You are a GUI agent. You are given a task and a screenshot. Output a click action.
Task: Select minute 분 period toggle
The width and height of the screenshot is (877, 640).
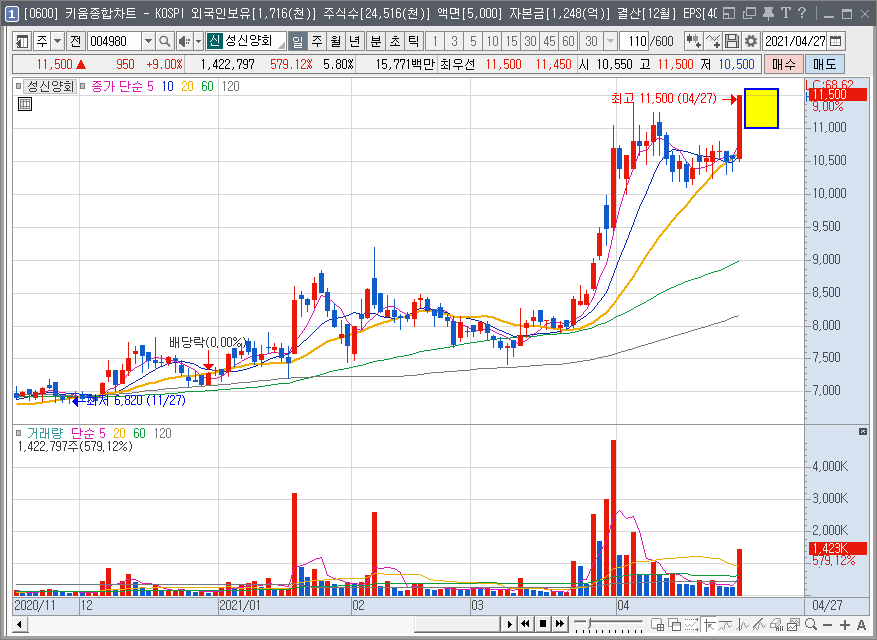(376, 41)
